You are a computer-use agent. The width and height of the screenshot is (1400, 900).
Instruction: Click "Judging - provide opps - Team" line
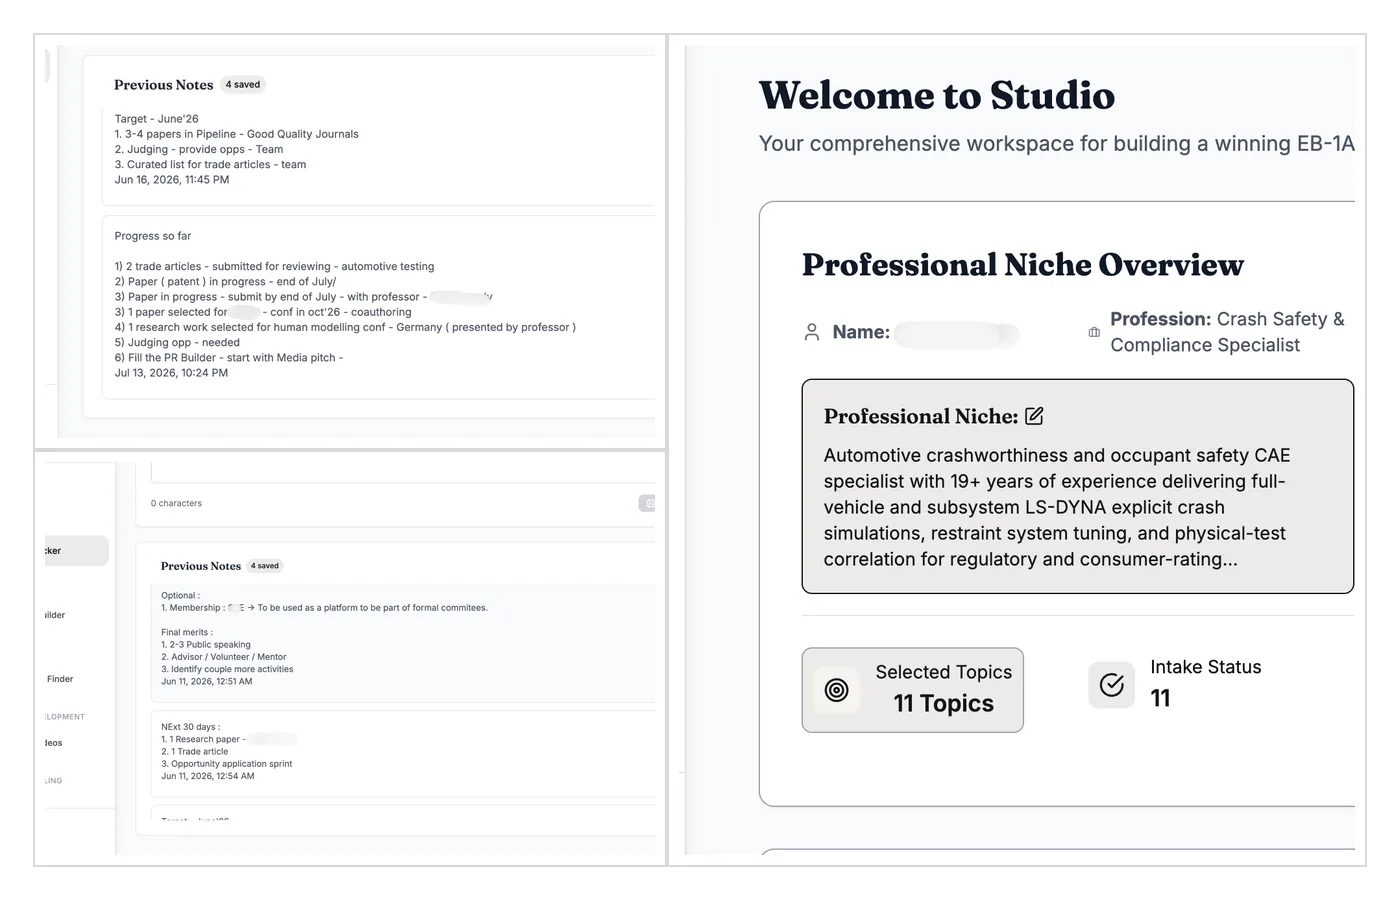pos(199,149)
